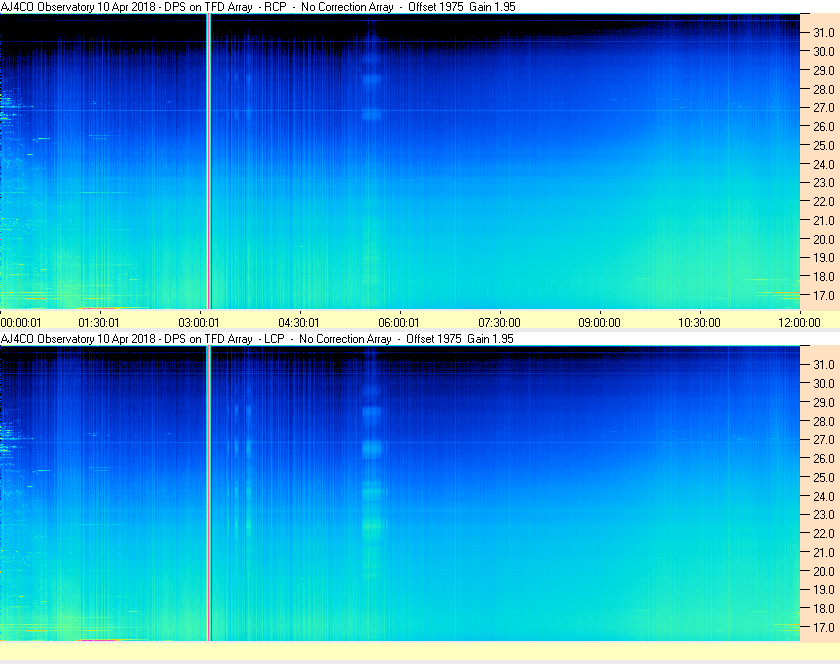Screen dimensions: 840x664
Task: Click the 01:30:01 time axis label
Action: coord(99,323)
